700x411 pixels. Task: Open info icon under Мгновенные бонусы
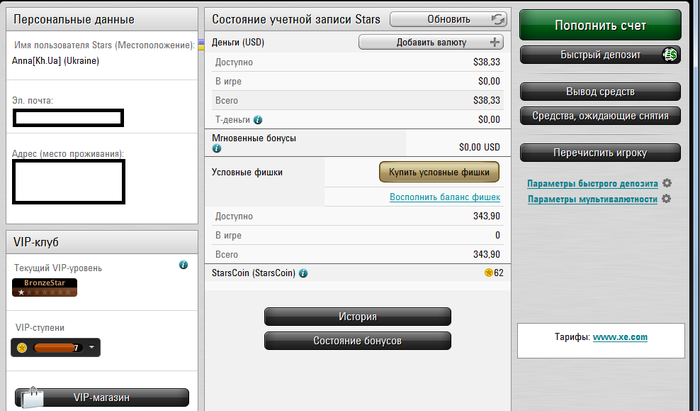click(x=217, y=148)
